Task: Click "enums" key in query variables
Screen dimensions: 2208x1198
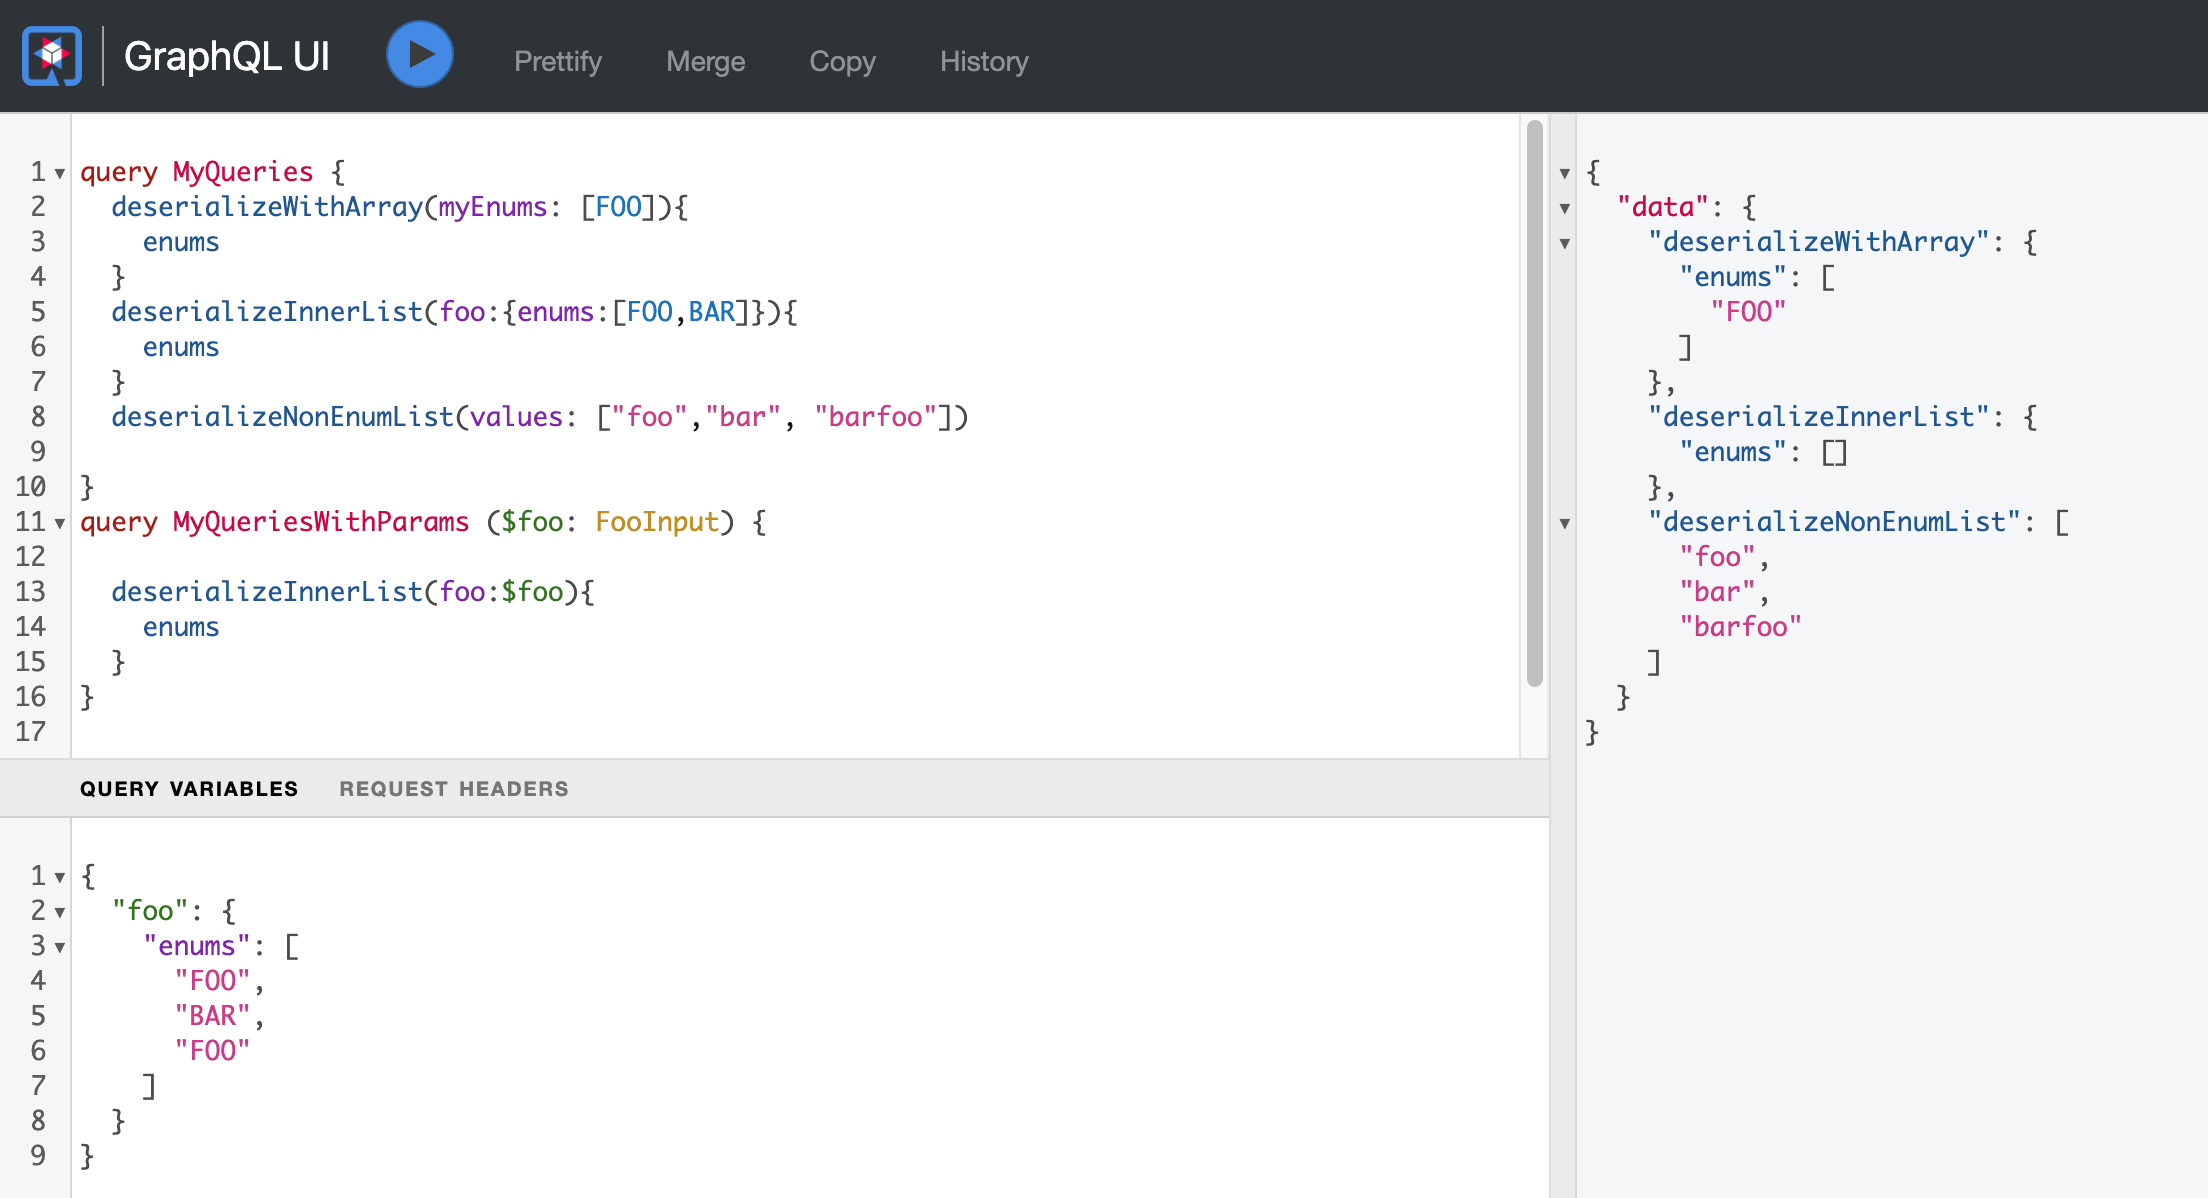Action: tap(197, 946)
